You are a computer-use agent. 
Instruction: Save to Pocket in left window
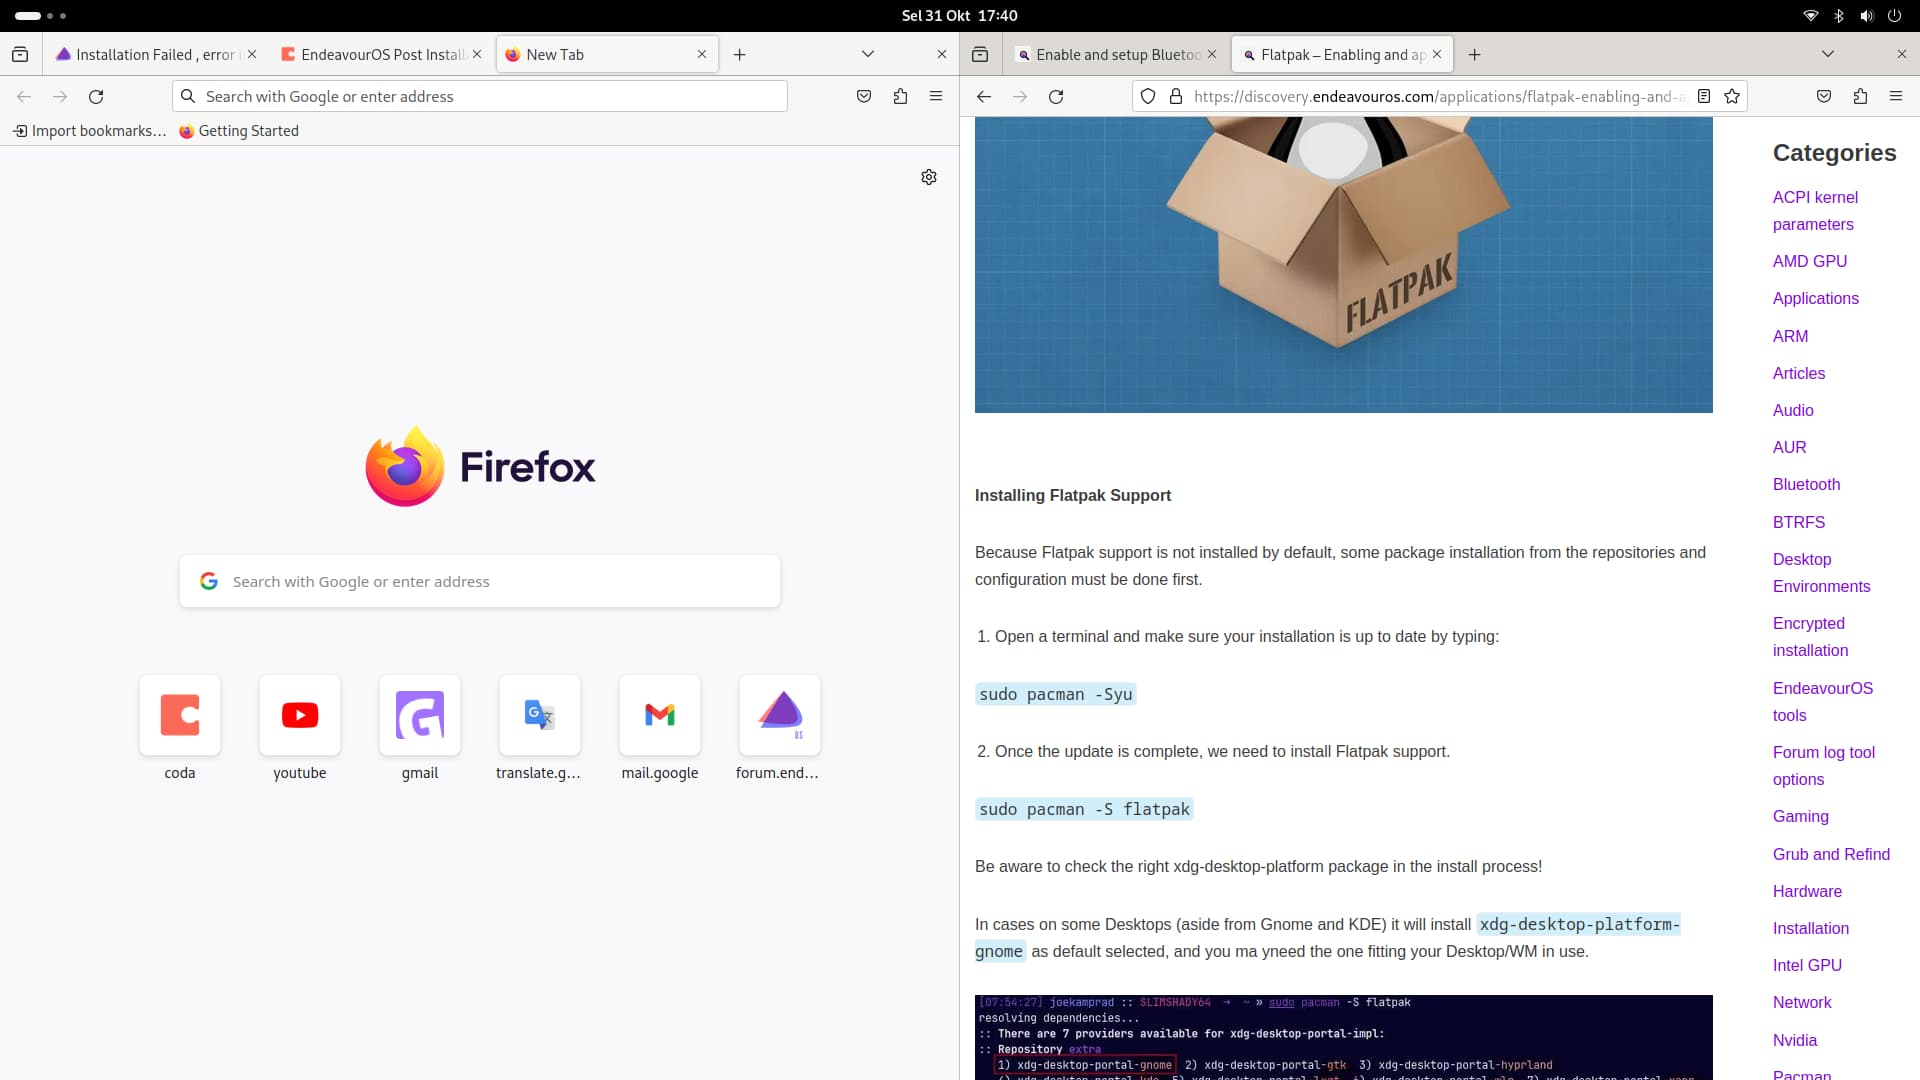864,96
